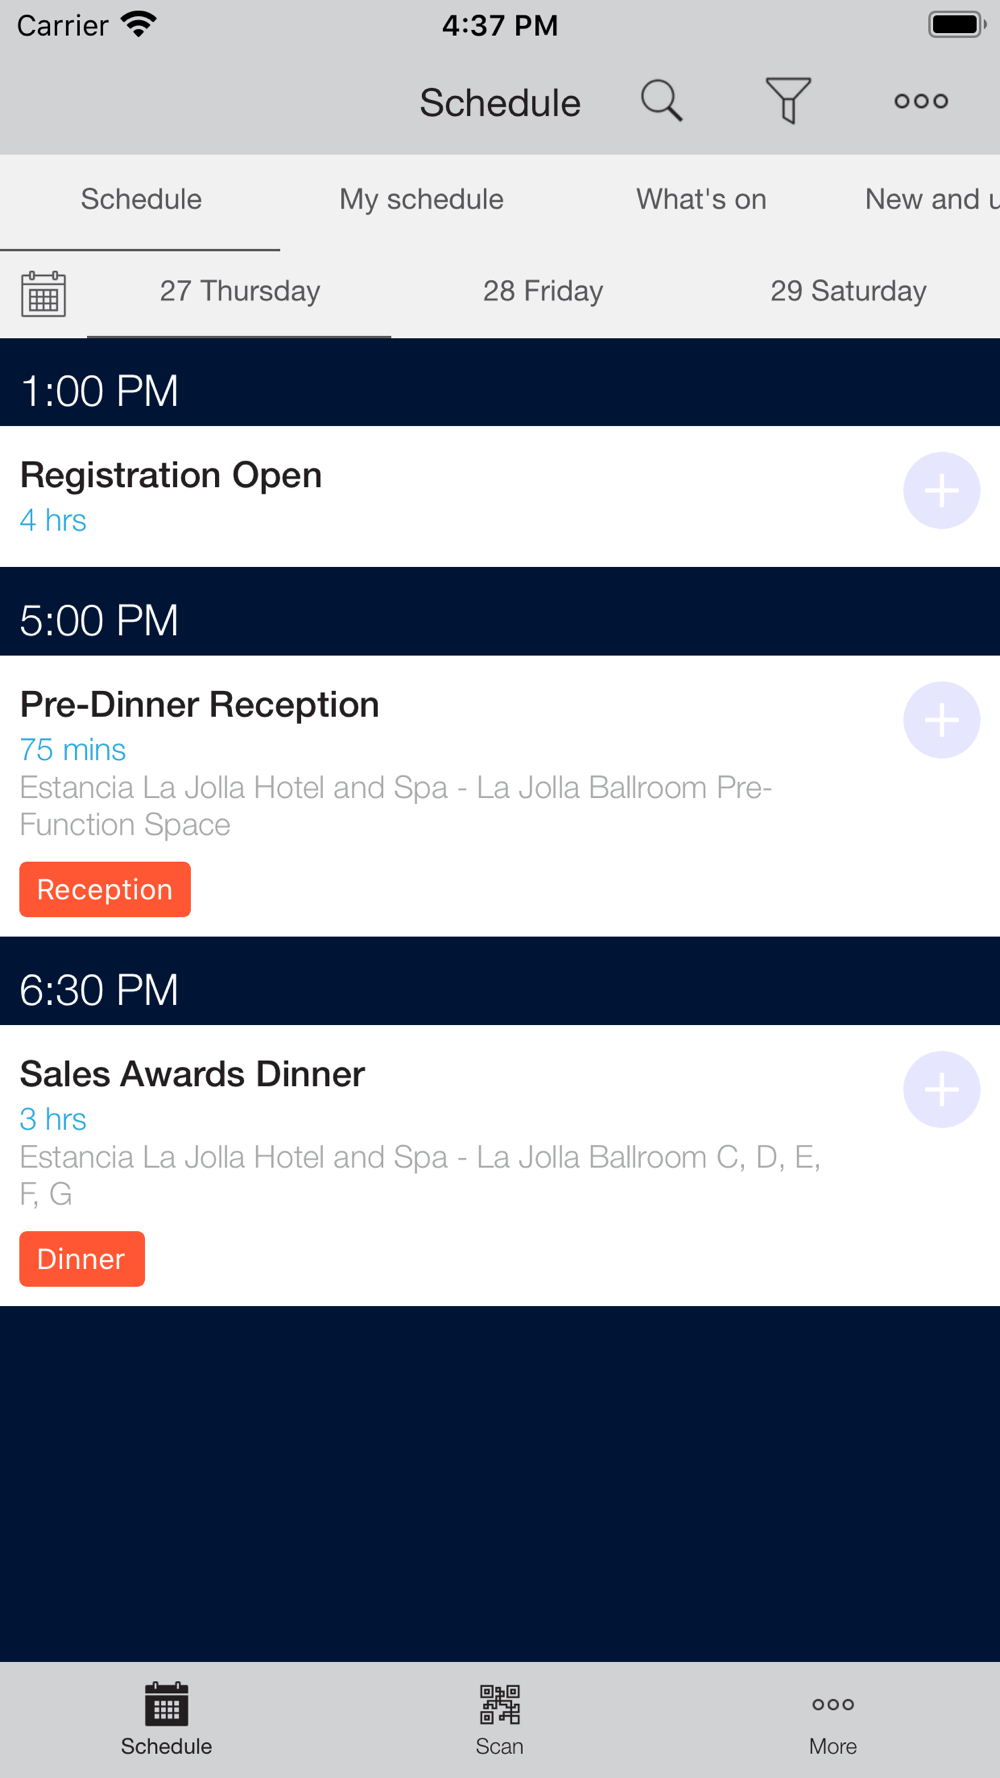Viewport: 1000px width, 1778px height.
Task: Add Pre-Dinner Reception to my schedule
Action: 941,720
